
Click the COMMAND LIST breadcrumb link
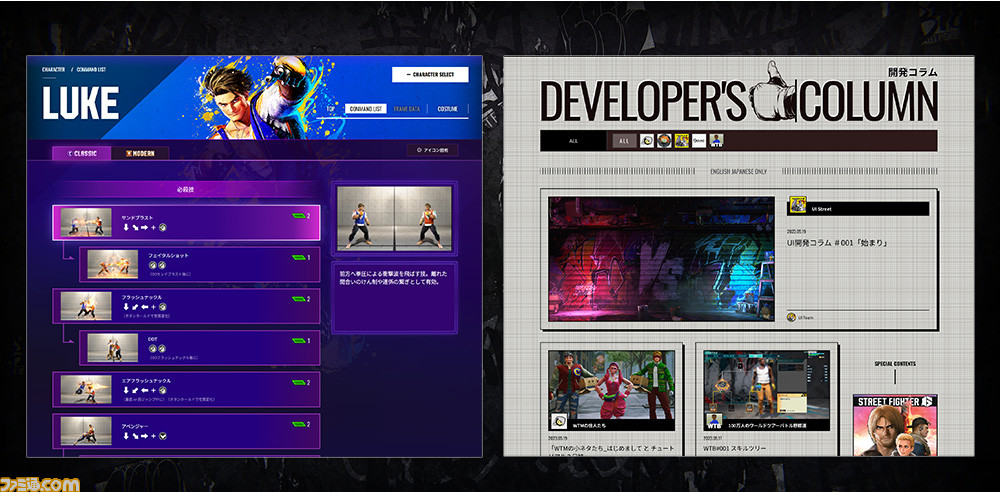91,69
